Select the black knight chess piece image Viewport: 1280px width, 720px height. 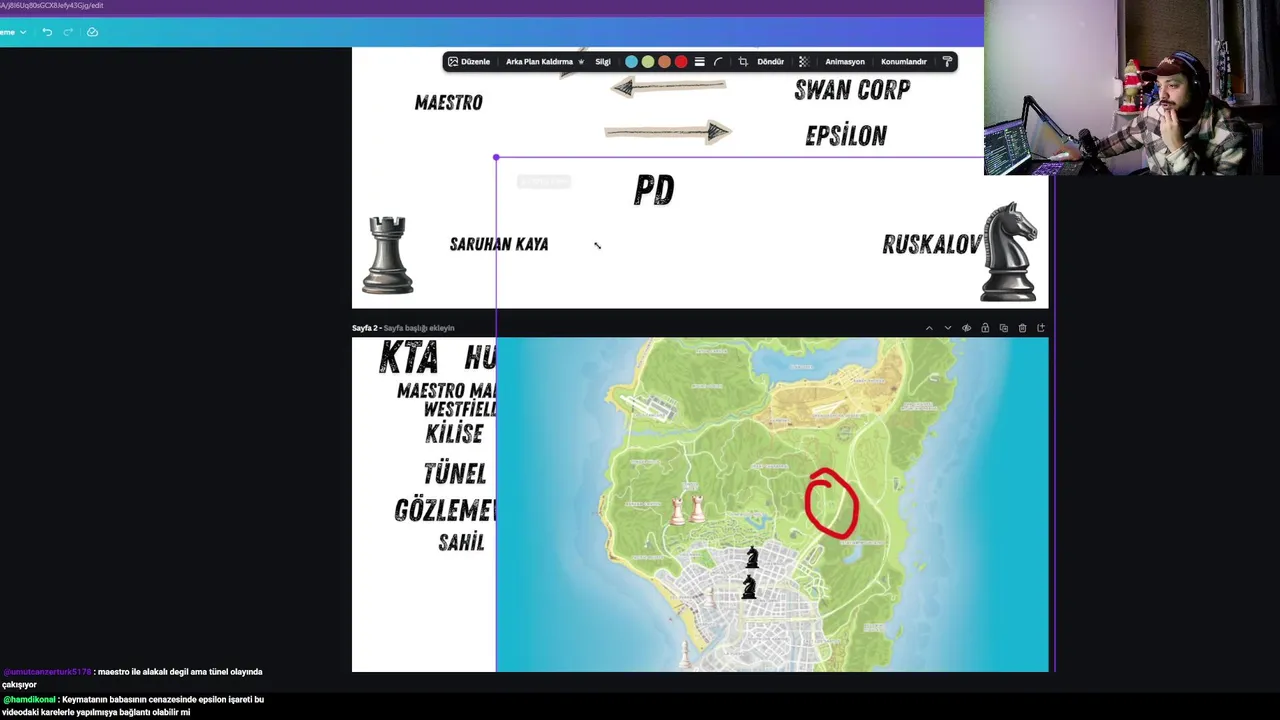coord(1010,251)
